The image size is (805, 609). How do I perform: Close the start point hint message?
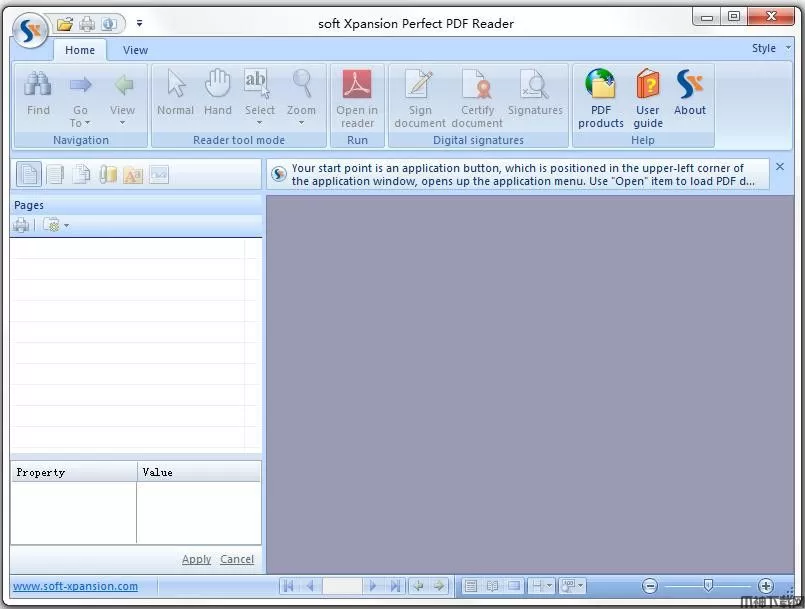click(780, 167)
